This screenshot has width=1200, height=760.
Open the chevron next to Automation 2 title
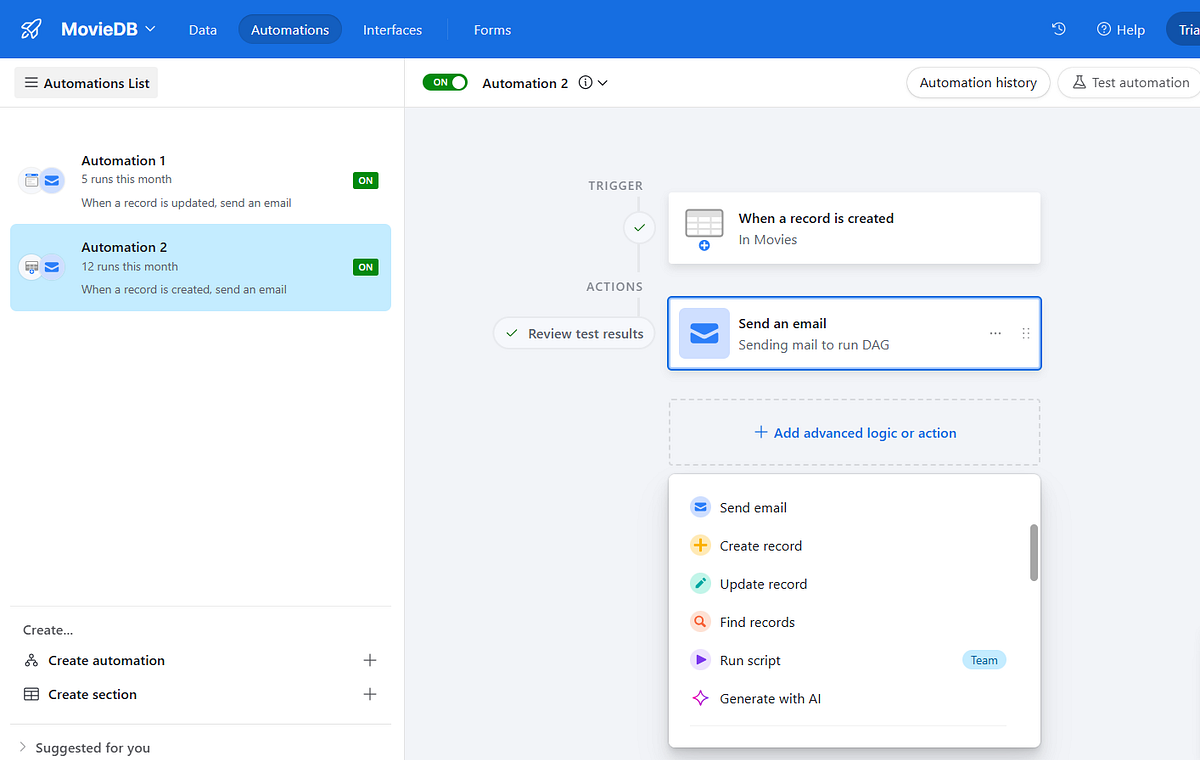click(602, 83)
